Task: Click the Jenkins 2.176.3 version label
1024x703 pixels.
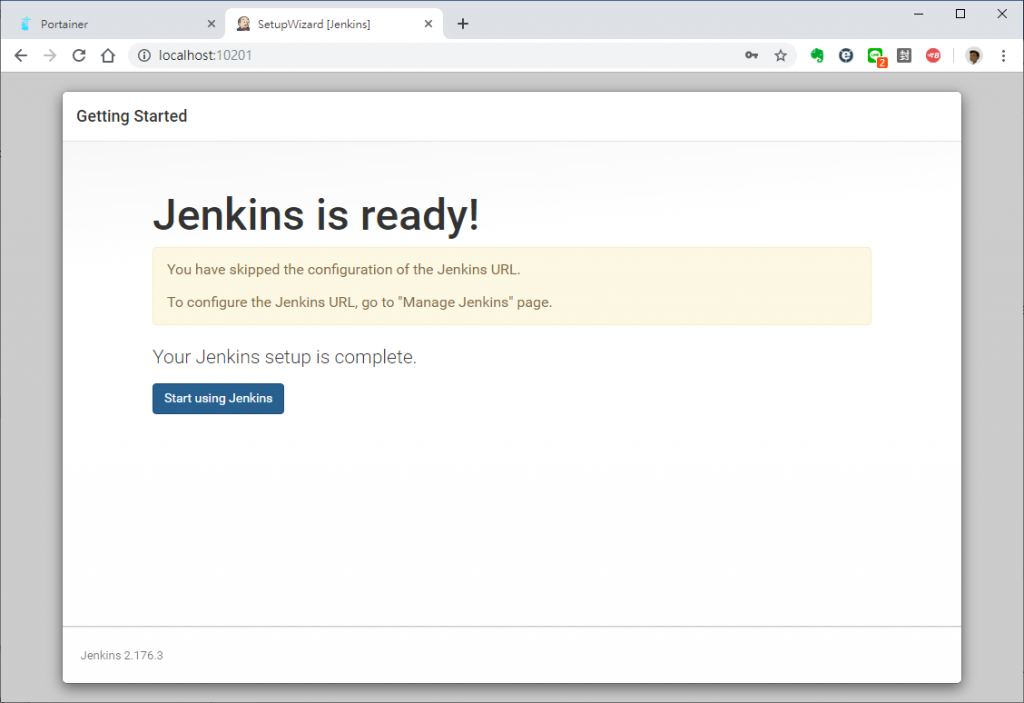Action: click(x=121, y=655)
